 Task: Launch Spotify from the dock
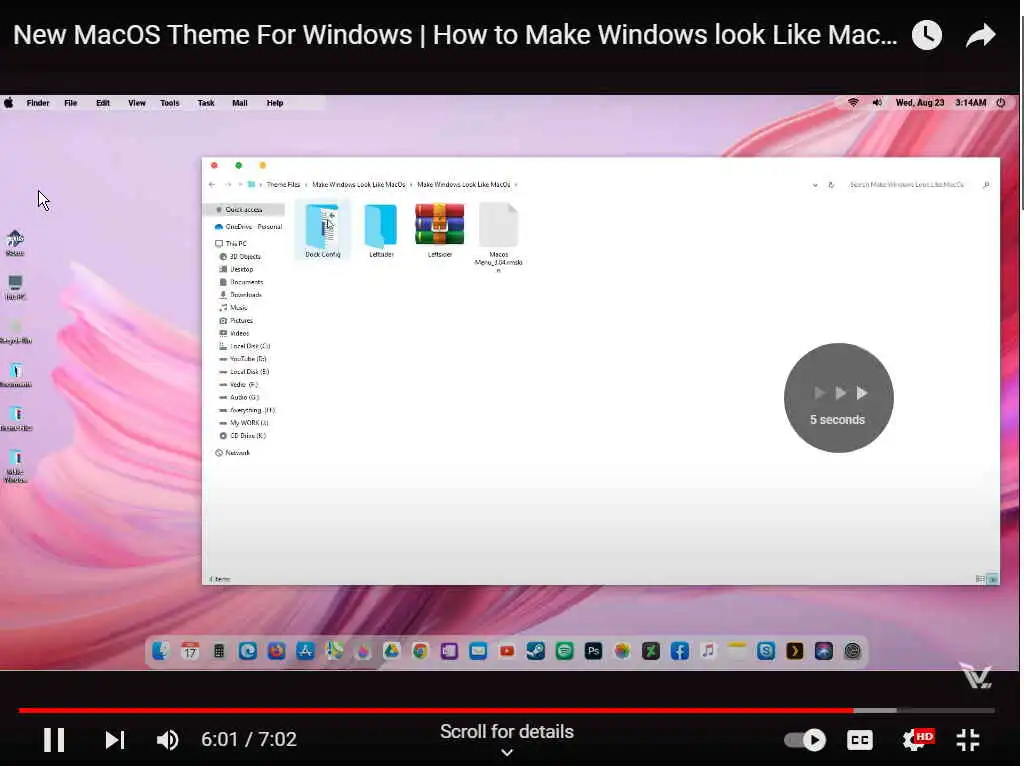tap(565, 651)
